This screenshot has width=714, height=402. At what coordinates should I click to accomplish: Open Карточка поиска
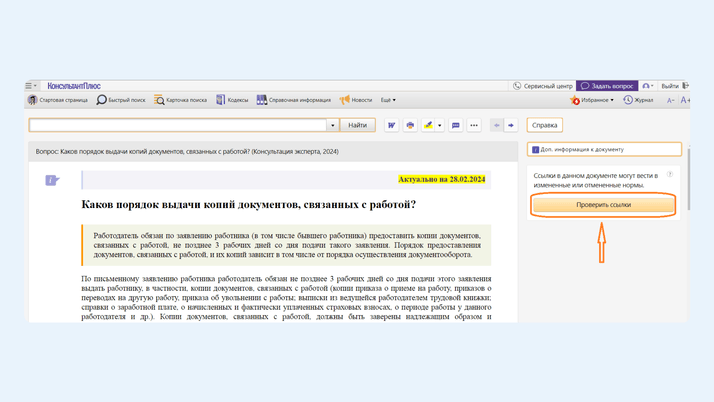[180, 100]
